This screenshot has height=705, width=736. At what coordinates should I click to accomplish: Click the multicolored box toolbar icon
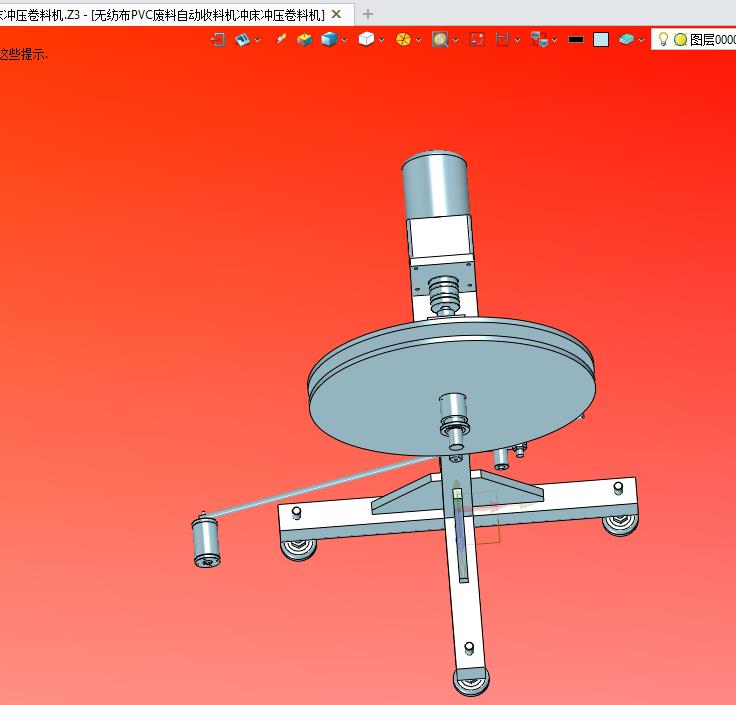305,39
